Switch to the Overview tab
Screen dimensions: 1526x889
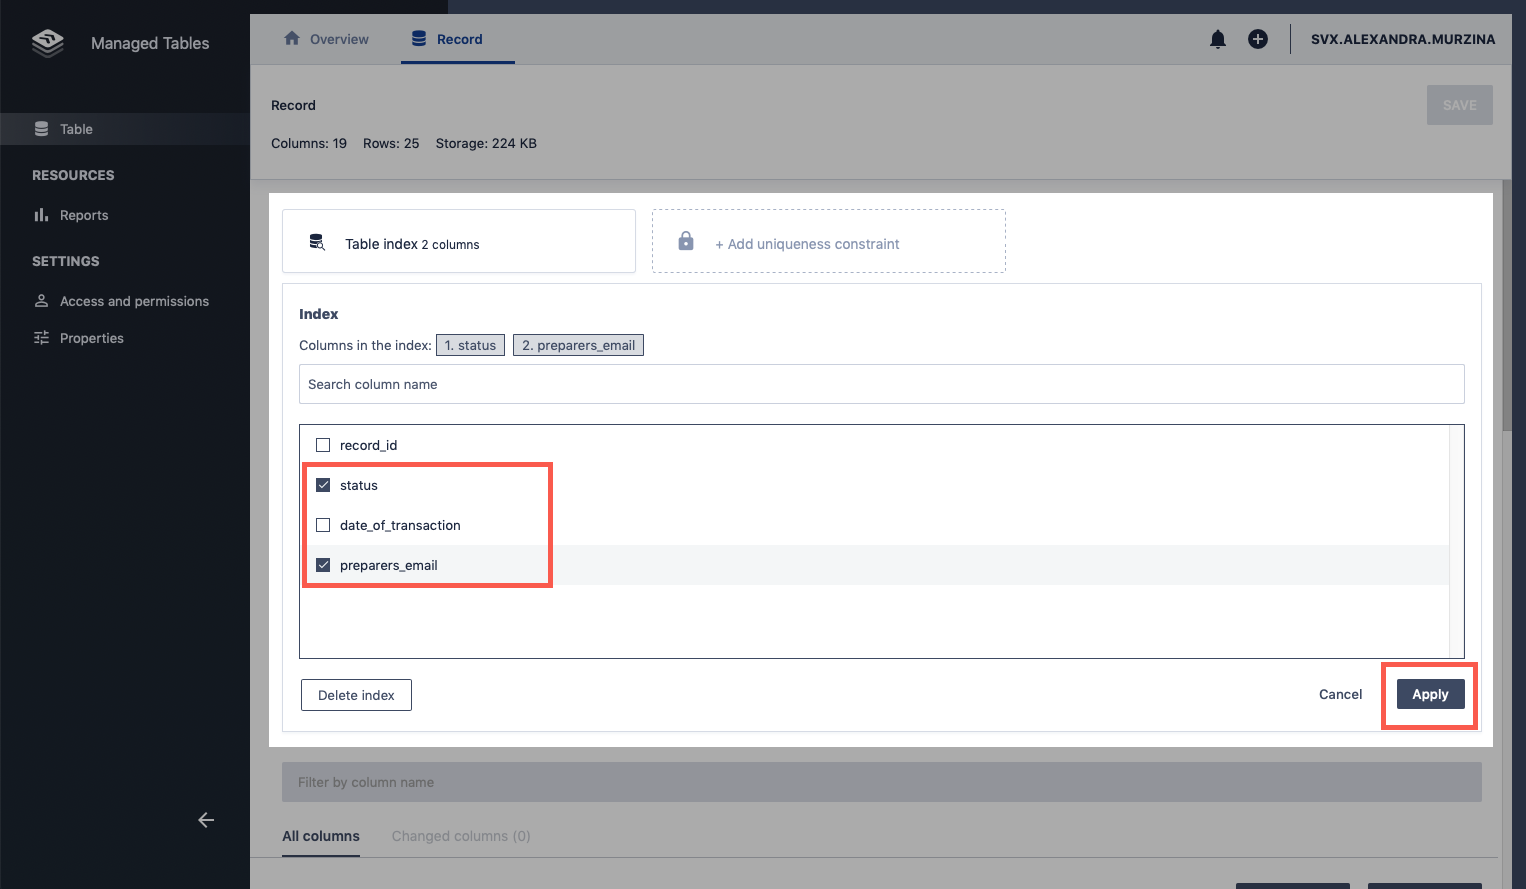(x=327, y=39)
